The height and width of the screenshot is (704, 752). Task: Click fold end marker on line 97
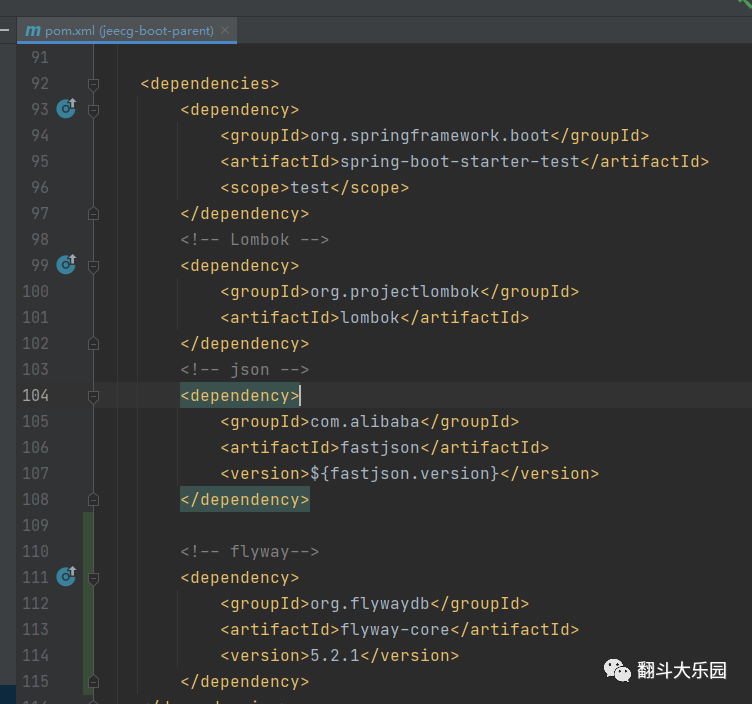point(93,213)
